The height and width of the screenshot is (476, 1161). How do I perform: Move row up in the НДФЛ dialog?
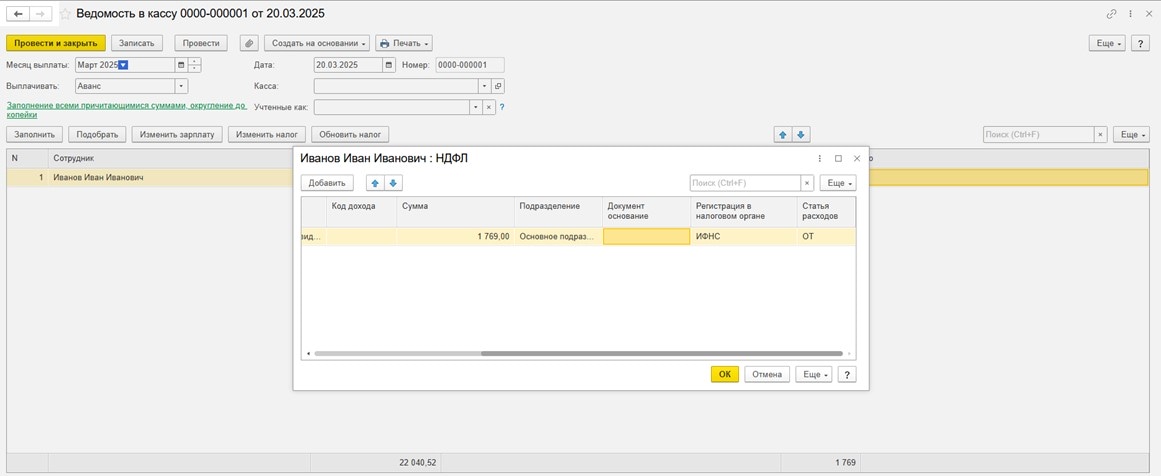(375, 183)
